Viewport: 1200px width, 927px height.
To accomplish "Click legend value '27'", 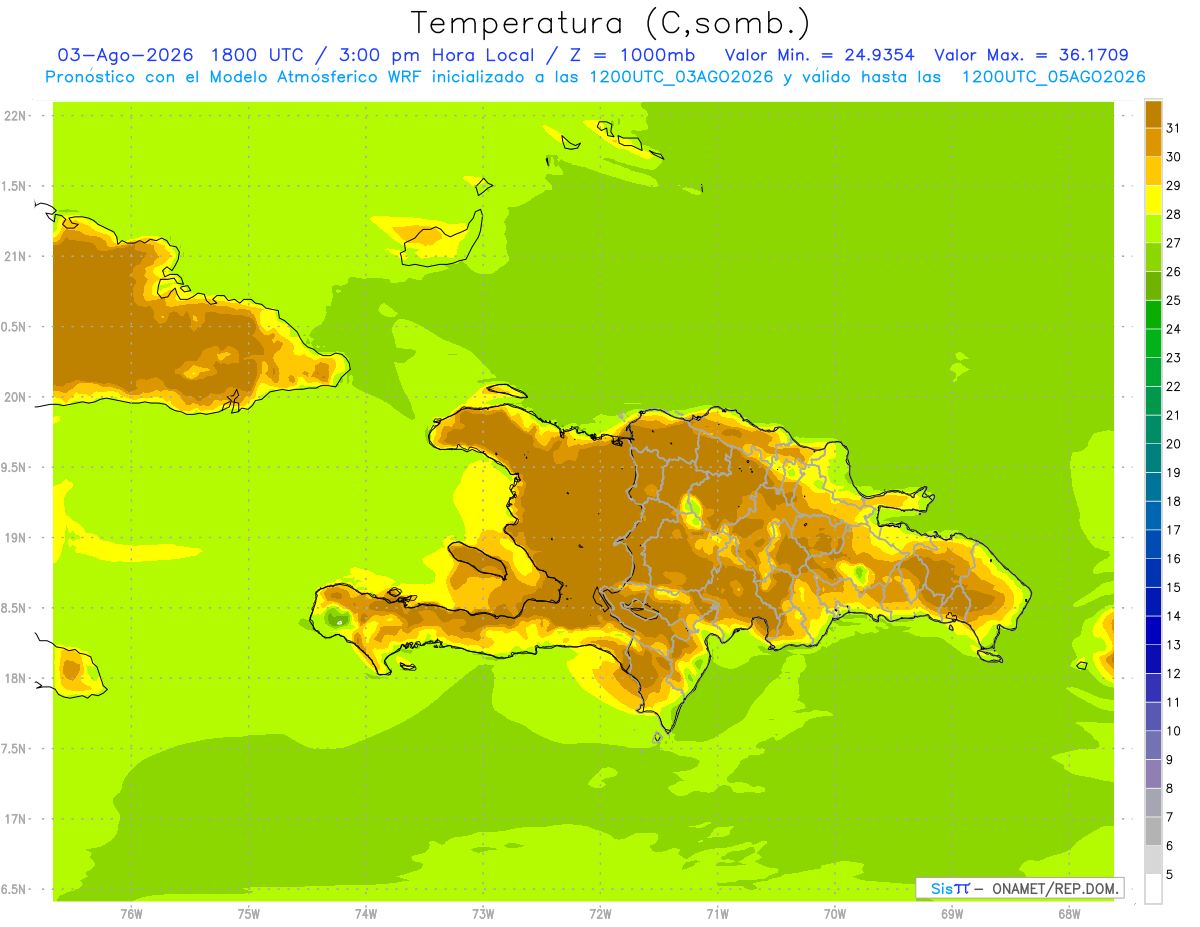I will pyautogui.click(x=1174, y=242).
